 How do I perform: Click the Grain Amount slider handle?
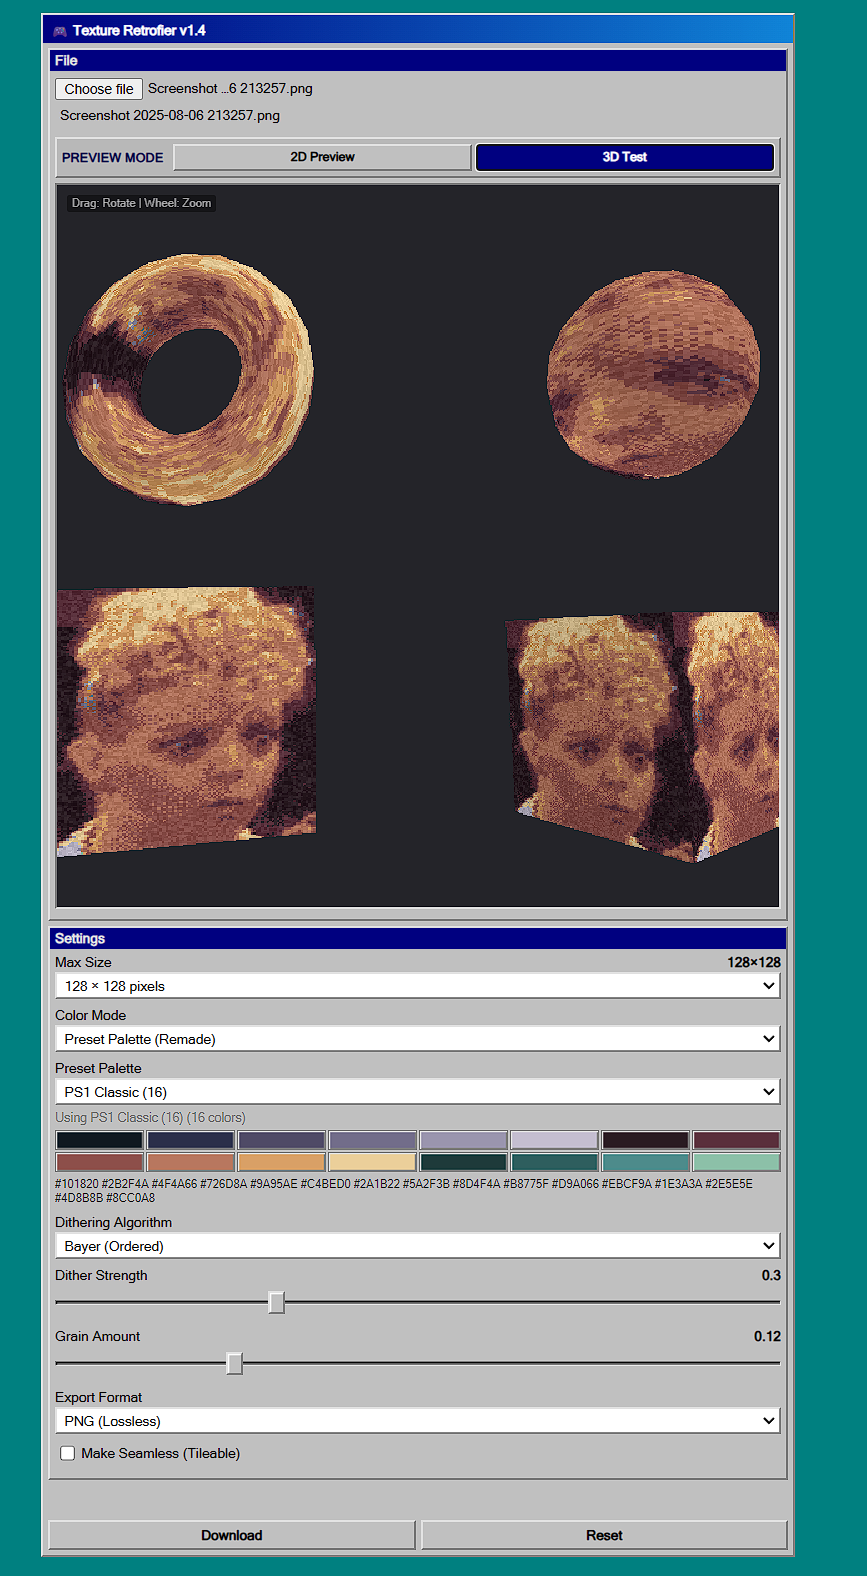click(235, 1363)
